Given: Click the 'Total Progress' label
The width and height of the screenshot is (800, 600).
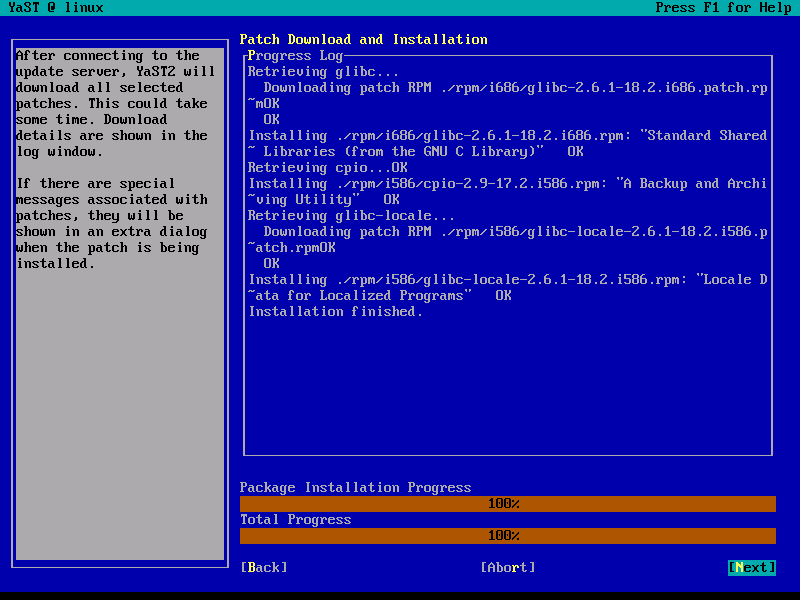Looking at the screenshot, I should (295, 519).
